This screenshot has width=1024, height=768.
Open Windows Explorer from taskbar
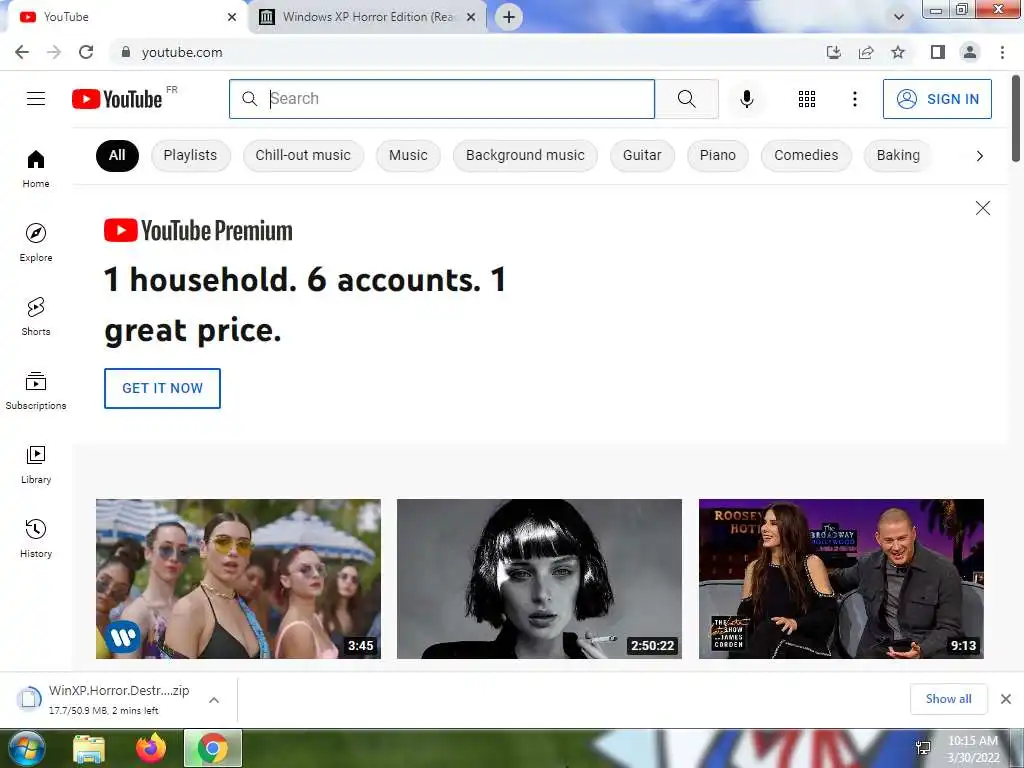pyautogui.click(x=89, y=749)
